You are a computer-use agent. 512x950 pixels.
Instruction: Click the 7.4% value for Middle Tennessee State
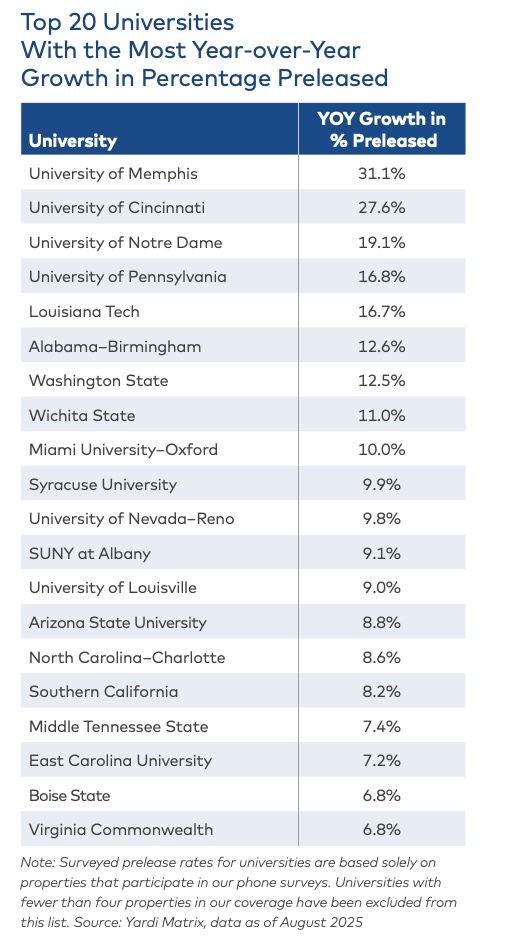click(381, 726)
